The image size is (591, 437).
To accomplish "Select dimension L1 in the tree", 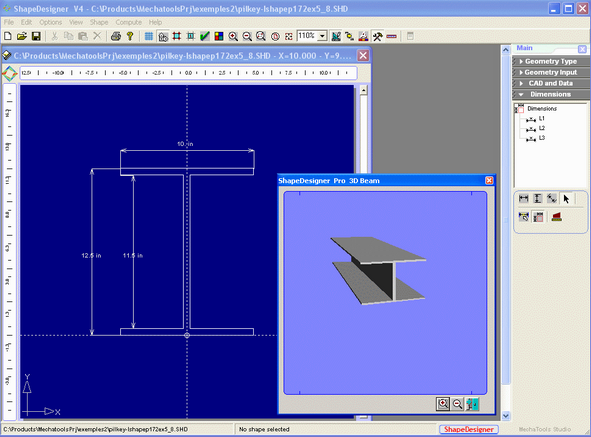I will point(542,118).
